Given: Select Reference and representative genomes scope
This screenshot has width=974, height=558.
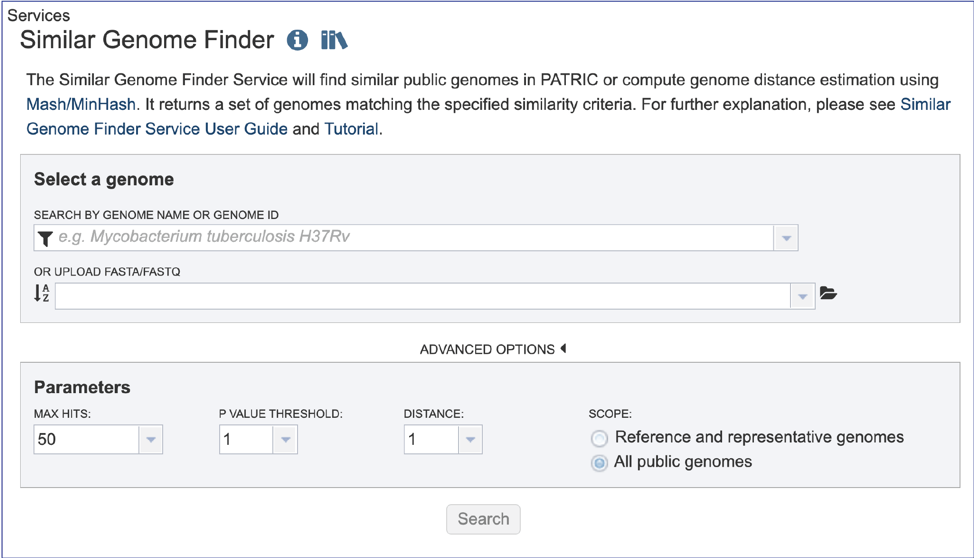Looking at the screenshot, I should point(599,439).
